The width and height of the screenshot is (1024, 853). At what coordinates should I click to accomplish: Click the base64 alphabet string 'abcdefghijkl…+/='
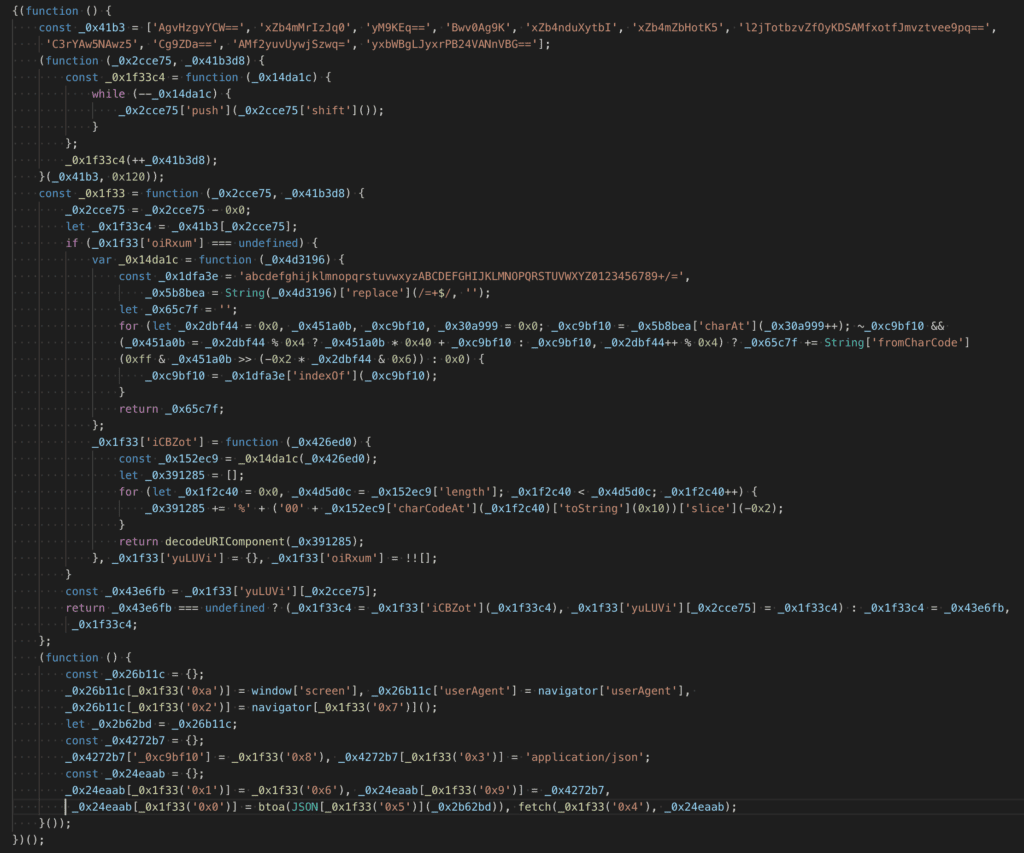coord(461,276)
